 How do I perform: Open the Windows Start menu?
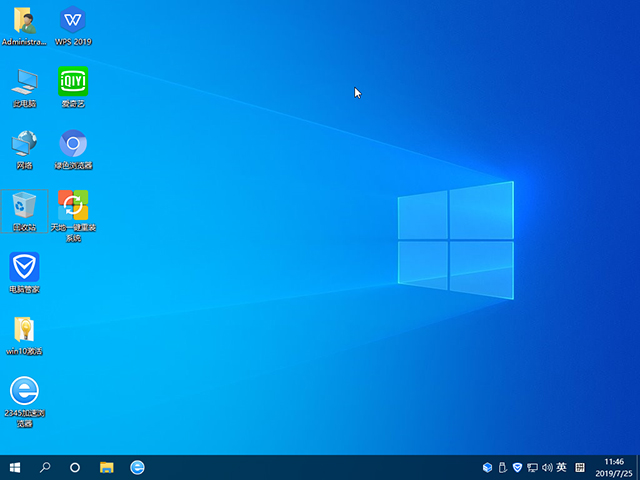click(15, 467)
